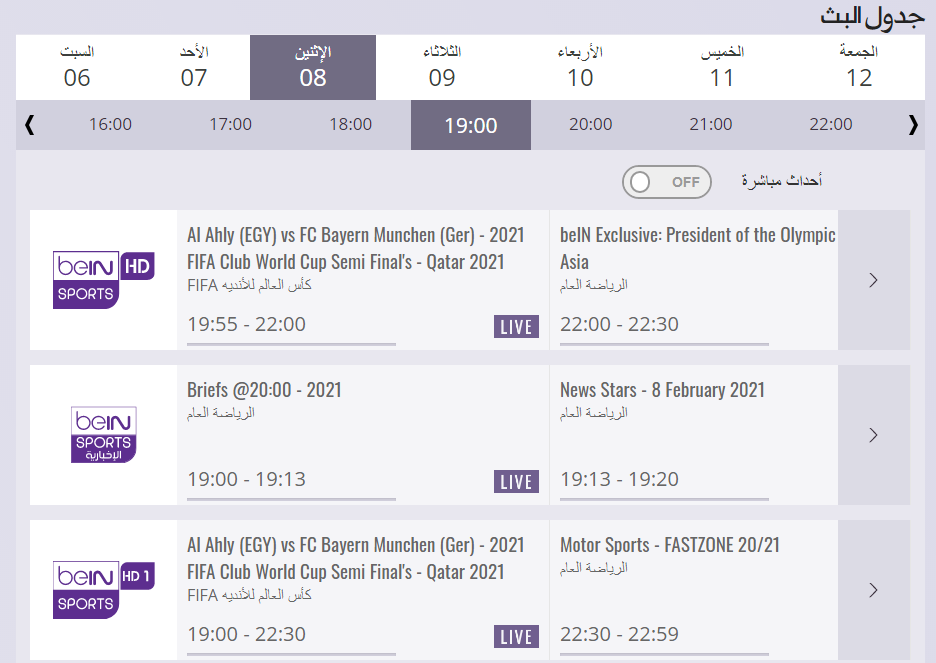The width and height of the screenshot is (936, 663).
Task: Click the LIVE badge on the 19:55 Al Ahly match
Action: (x=516, y=326)
